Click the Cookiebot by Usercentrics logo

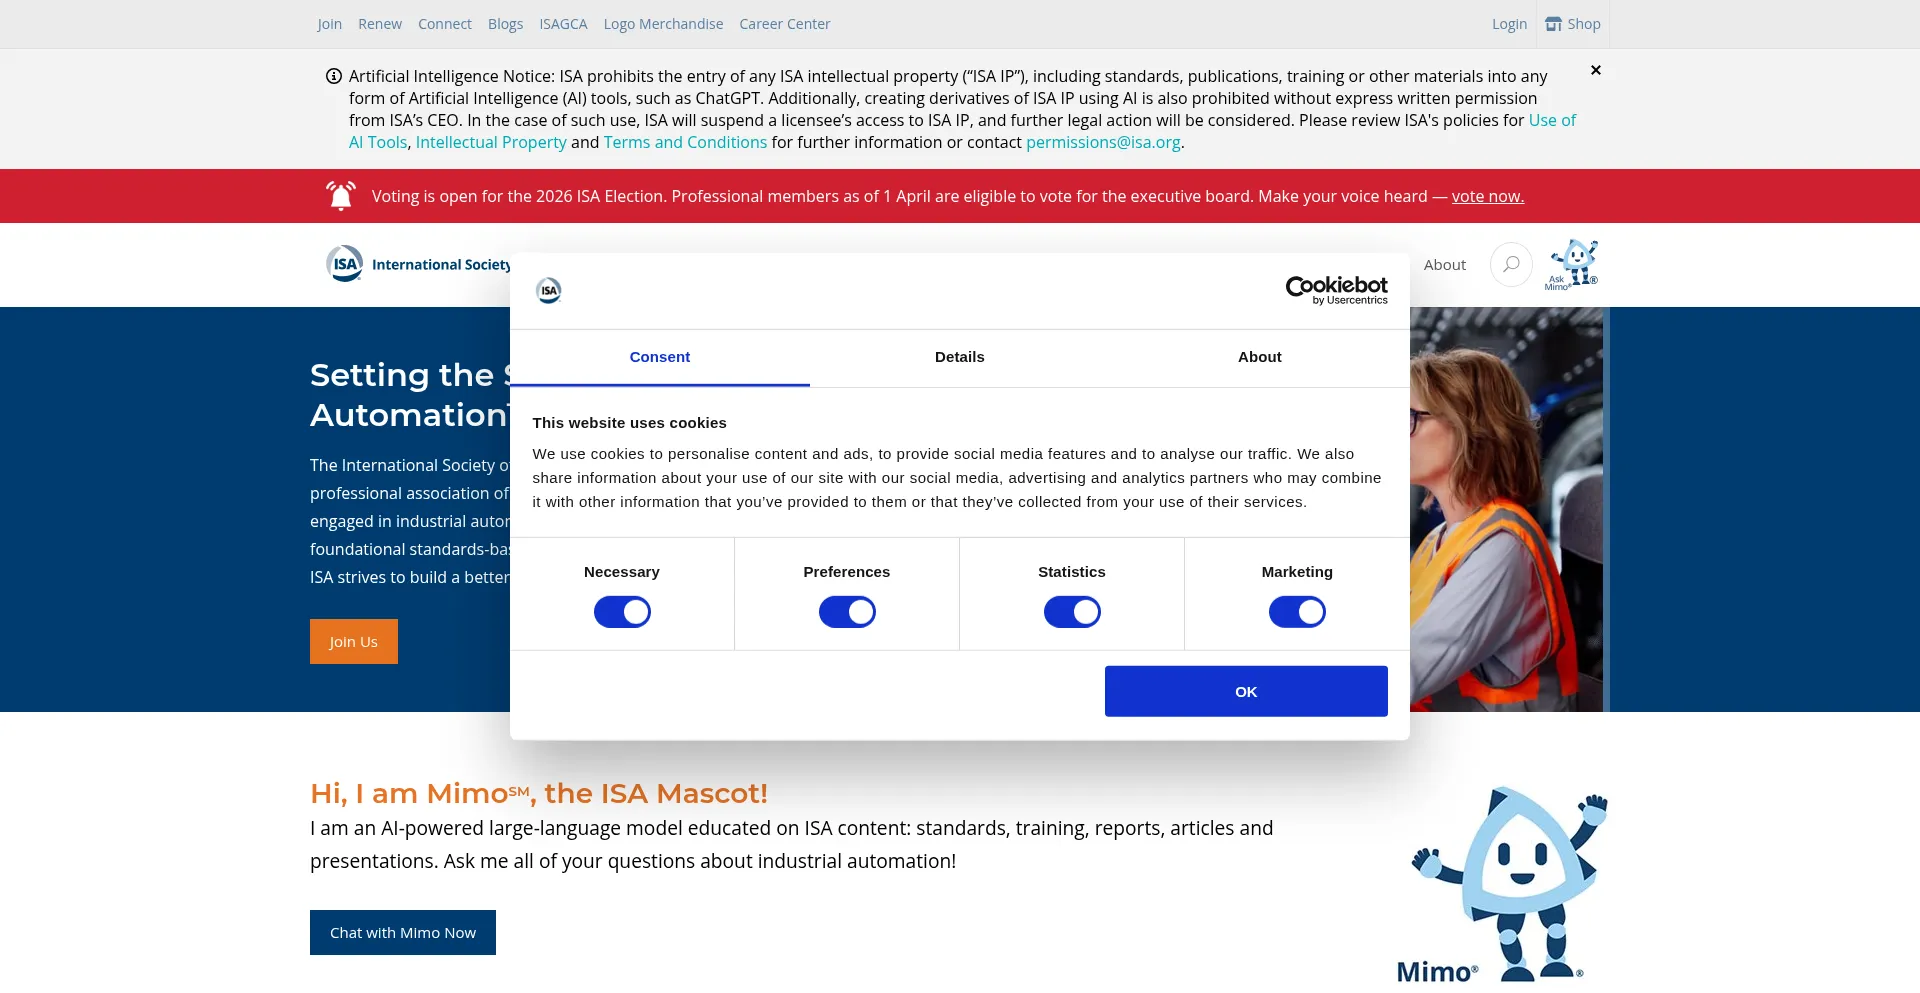1337,290
